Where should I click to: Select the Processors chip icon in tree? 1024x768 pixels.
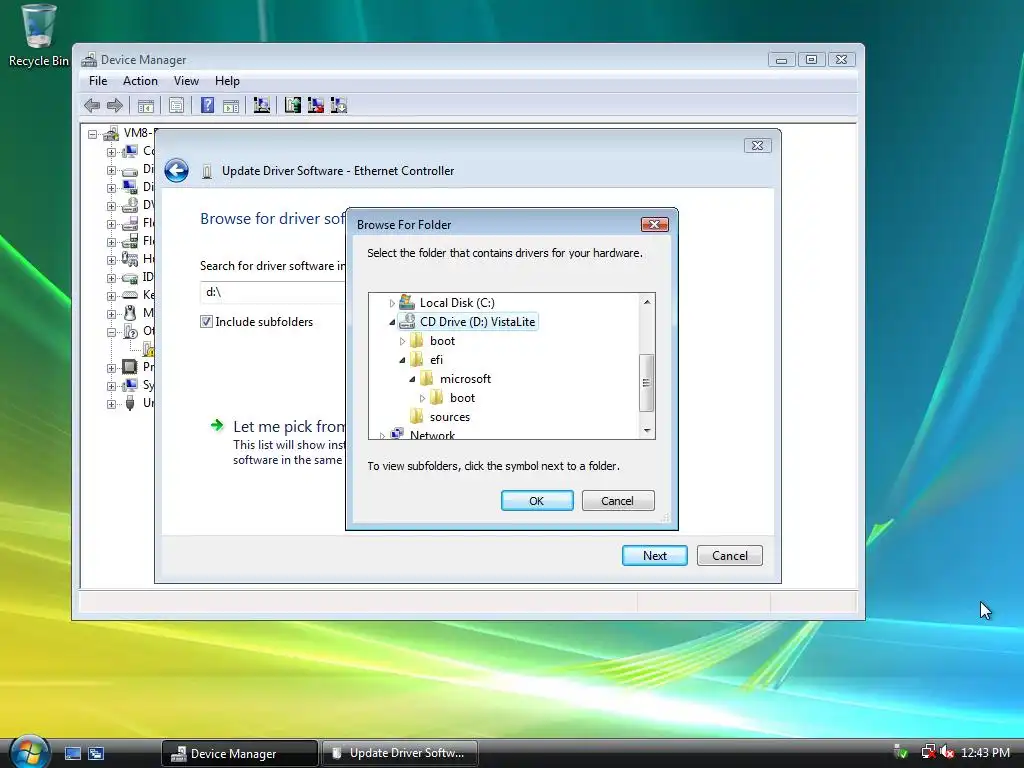tap(130, 366)
